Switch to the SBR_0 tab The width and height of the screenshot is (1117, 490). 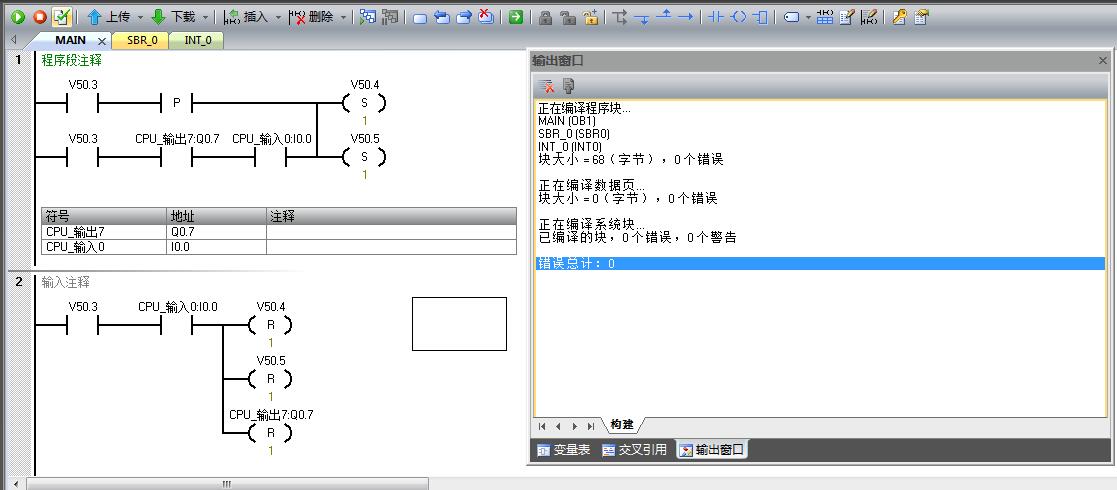tap(142, 41)
